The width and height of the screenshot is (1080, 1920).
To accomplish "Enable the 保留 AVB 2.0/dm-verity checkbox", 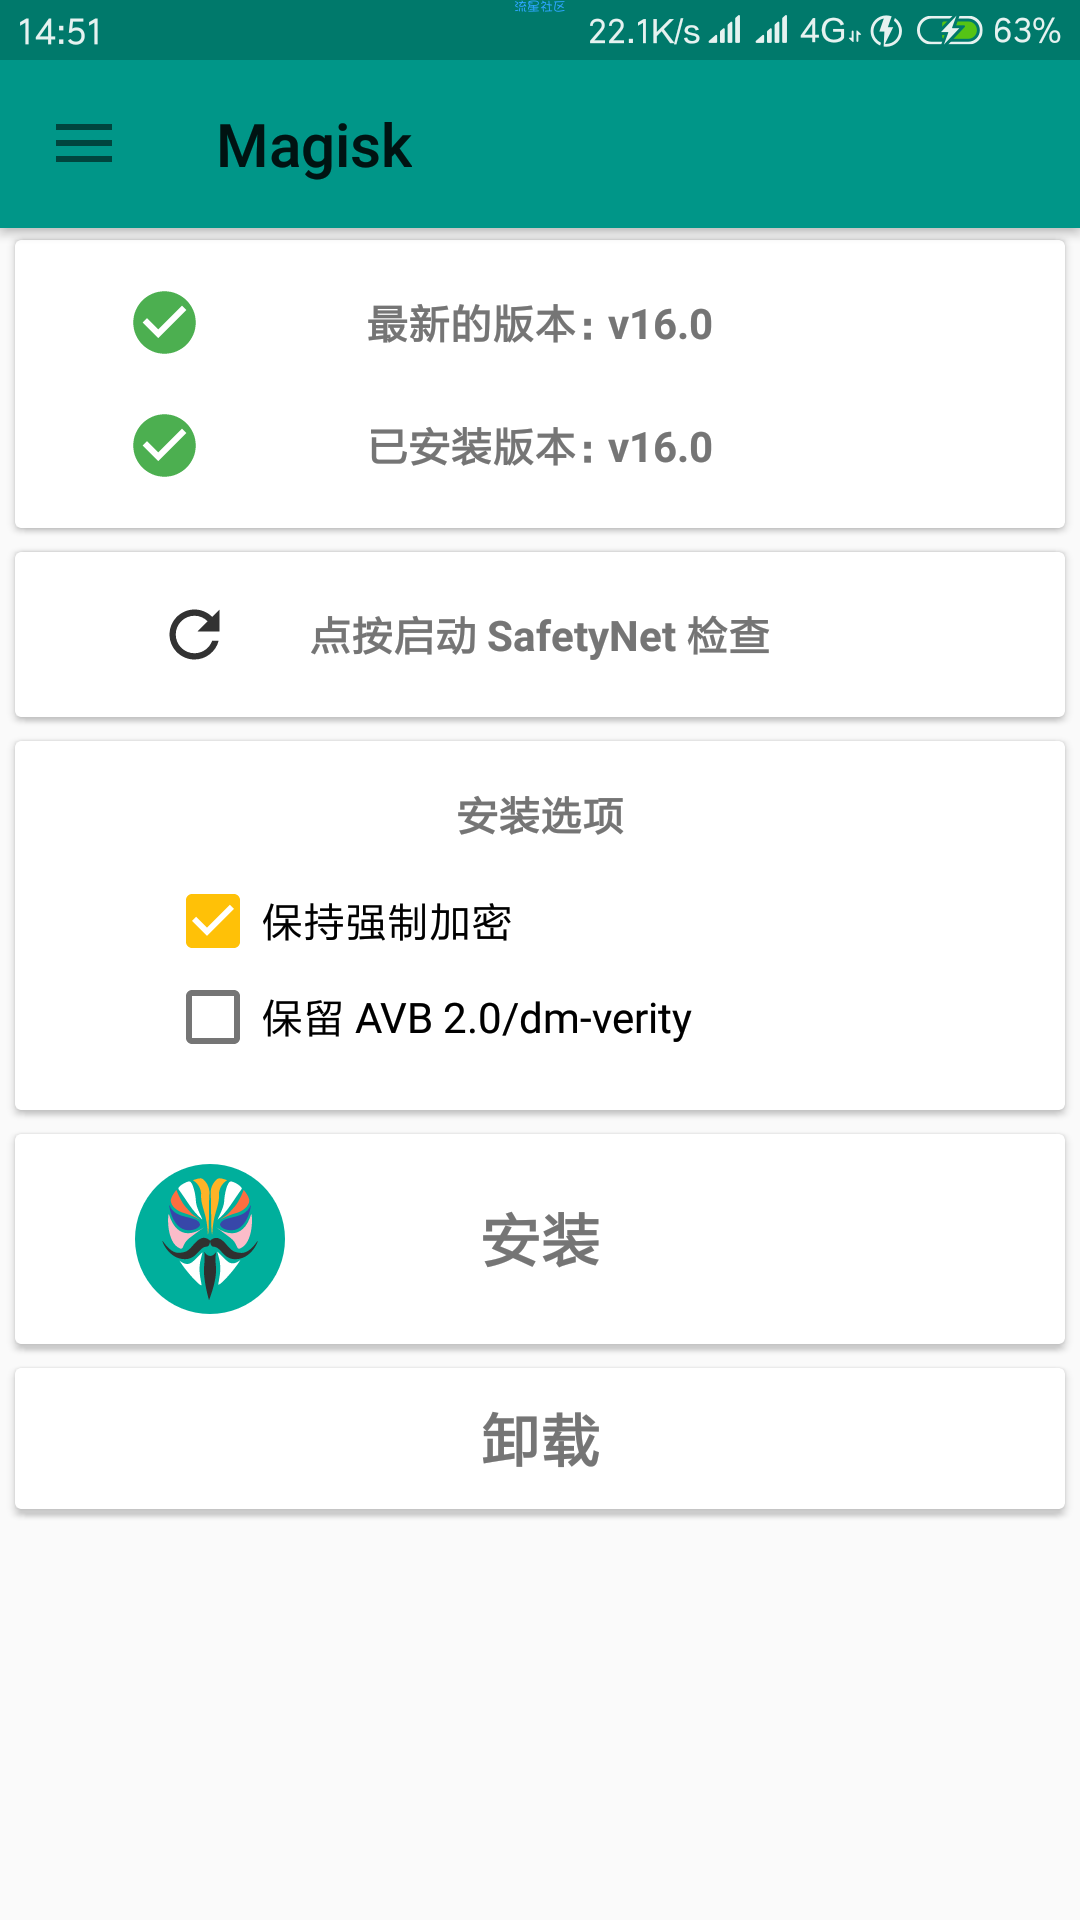I will [x=213, y=1017].
